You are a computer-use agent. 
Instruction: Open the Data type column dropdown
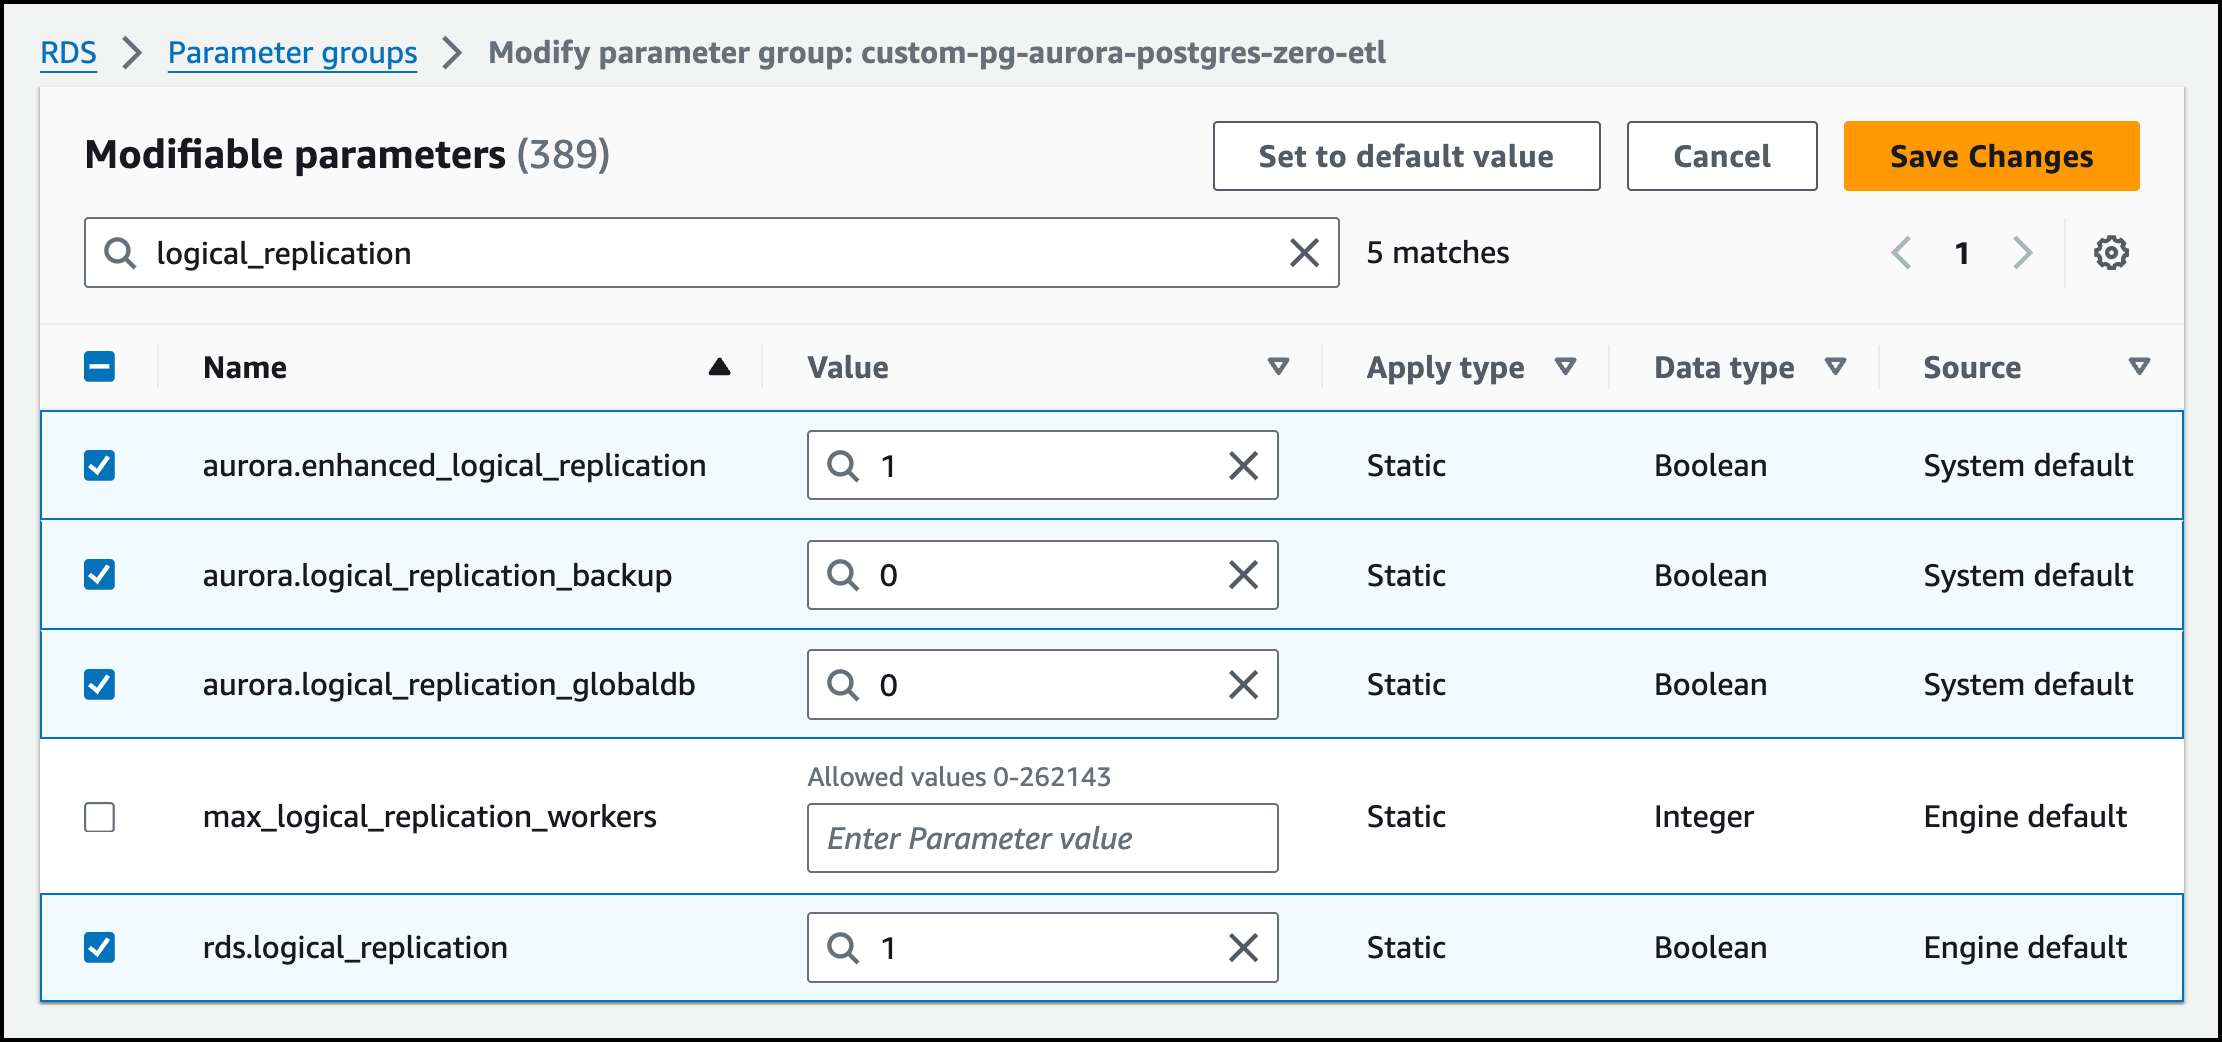point(1835,367)
